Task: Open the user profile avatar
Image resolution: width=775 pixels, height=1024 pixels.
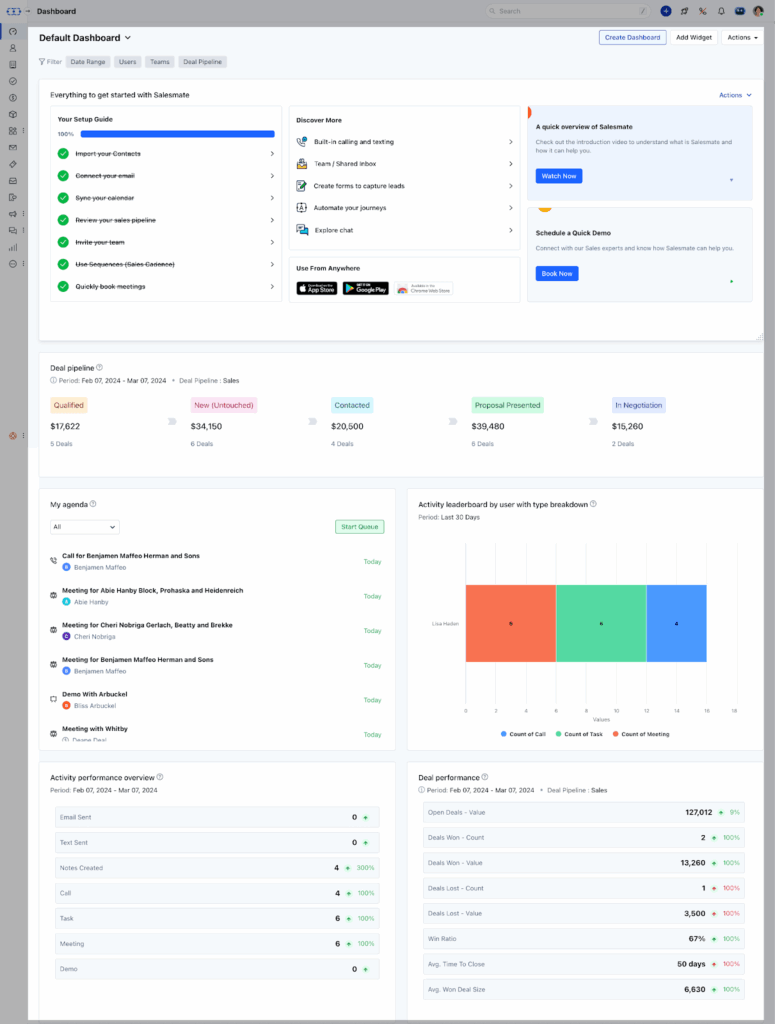Action: [x=758, y=11]
